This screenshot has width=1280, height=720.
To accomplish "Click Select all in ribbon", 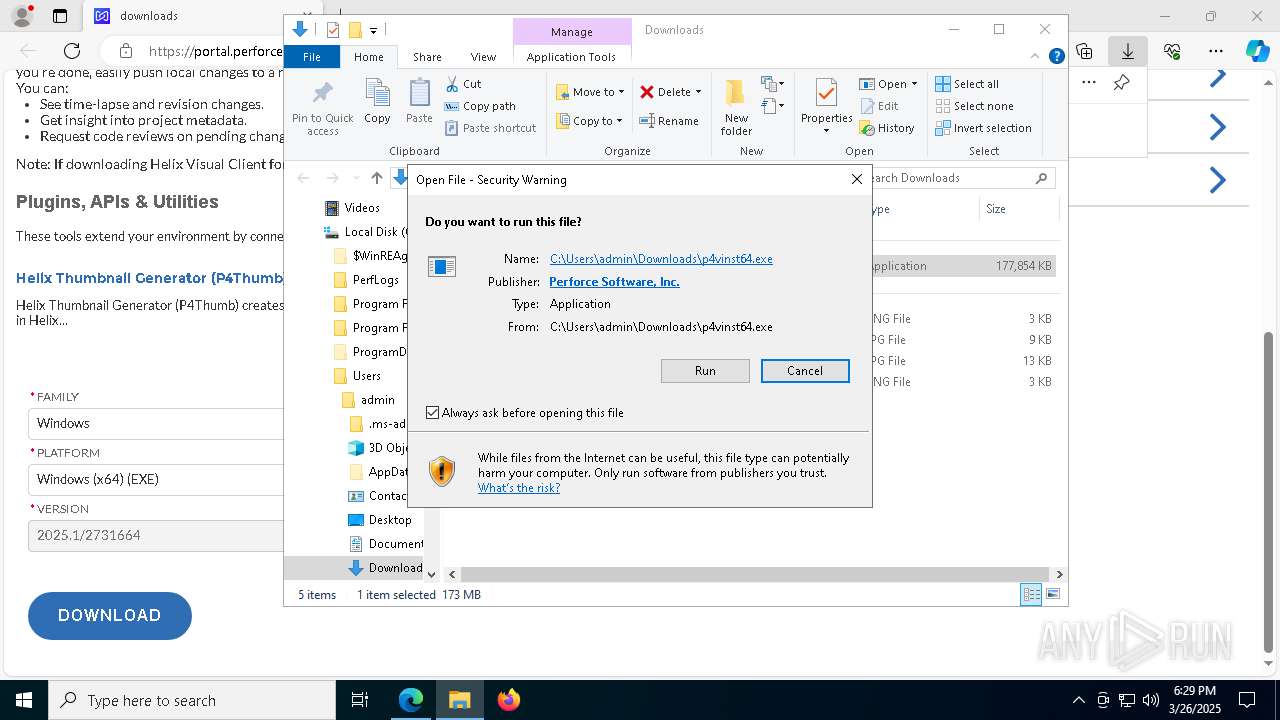I will [967, 84].
